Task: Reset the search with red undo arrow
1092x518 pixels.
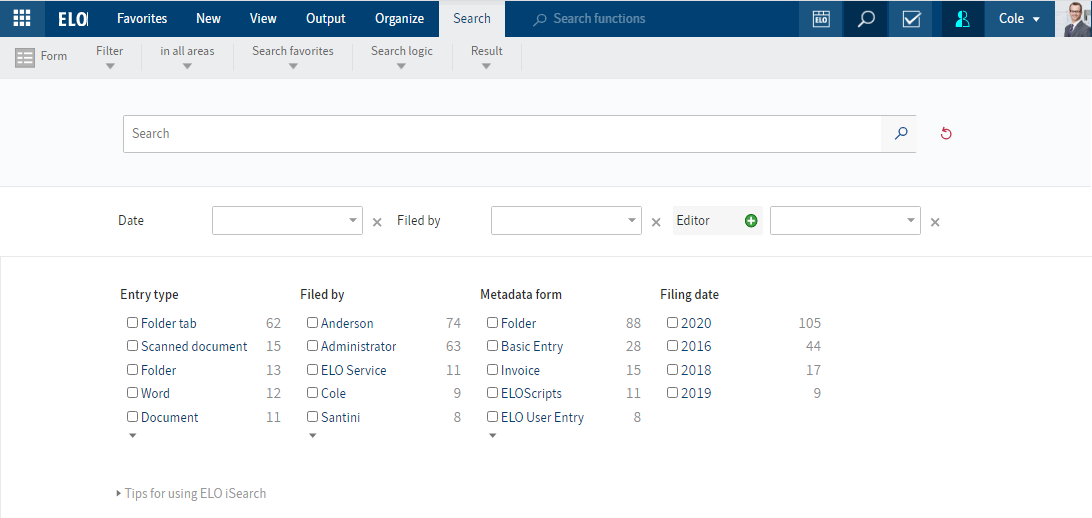Action: coord(946,134)
